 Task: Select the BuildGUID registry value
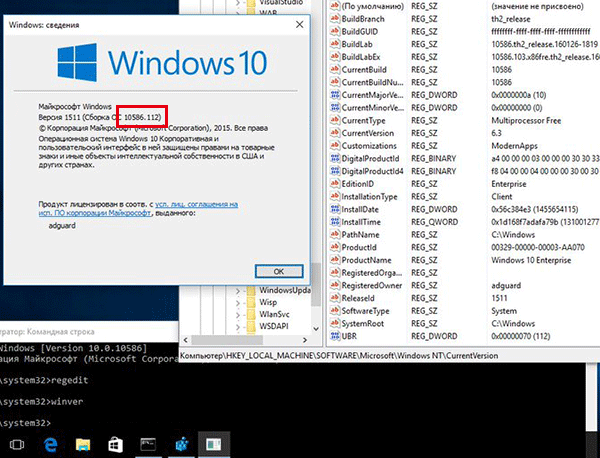click(x=359, y=31)
